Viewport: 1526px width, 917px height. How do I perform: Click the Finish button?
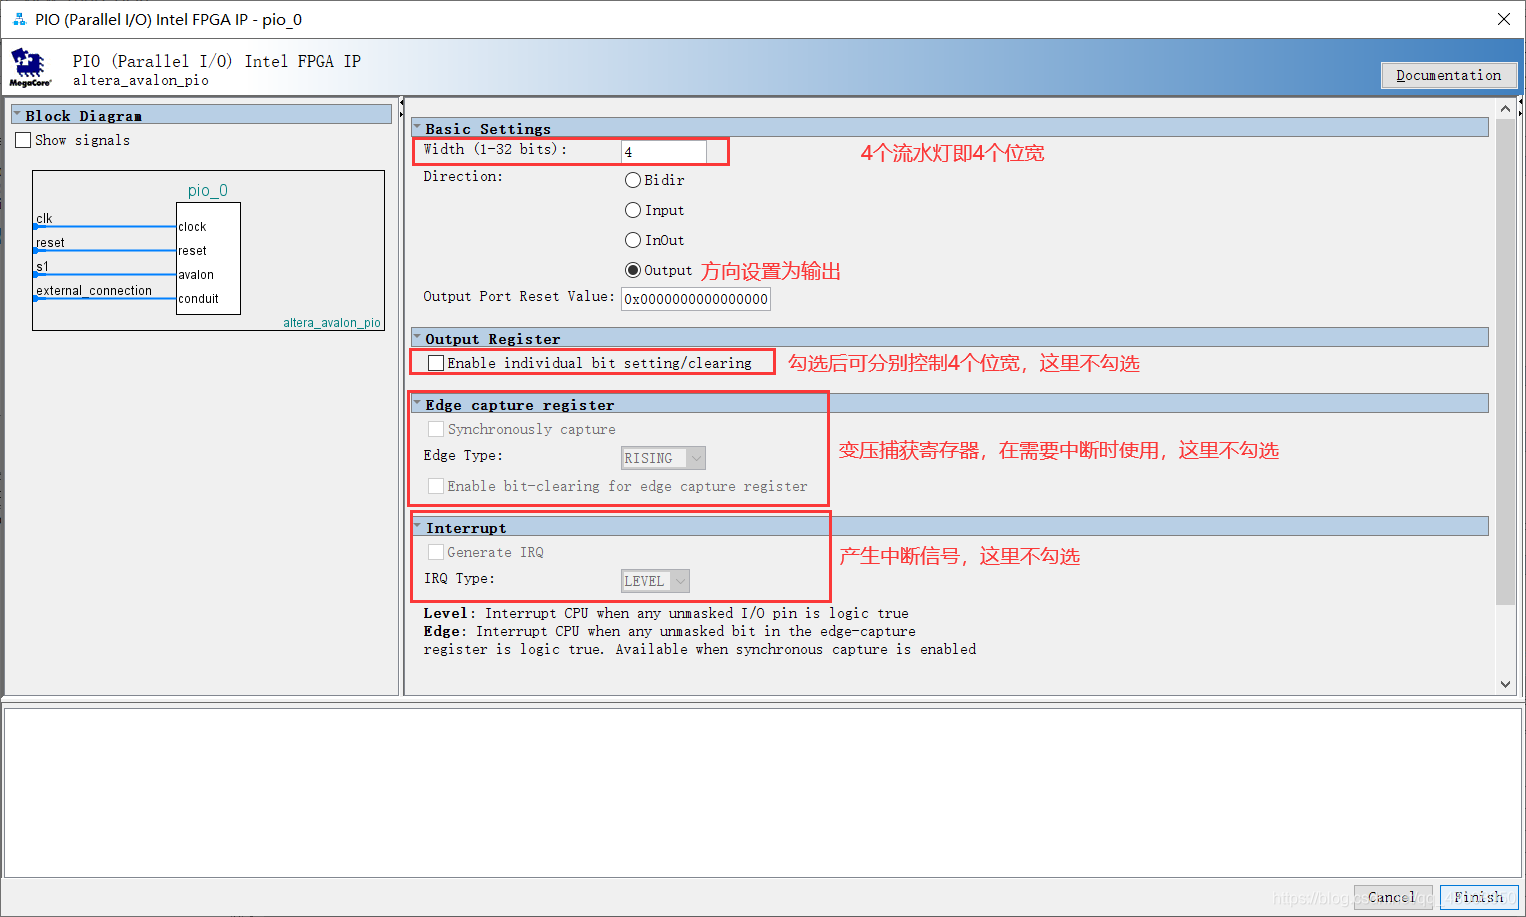tap(1479, 897)
